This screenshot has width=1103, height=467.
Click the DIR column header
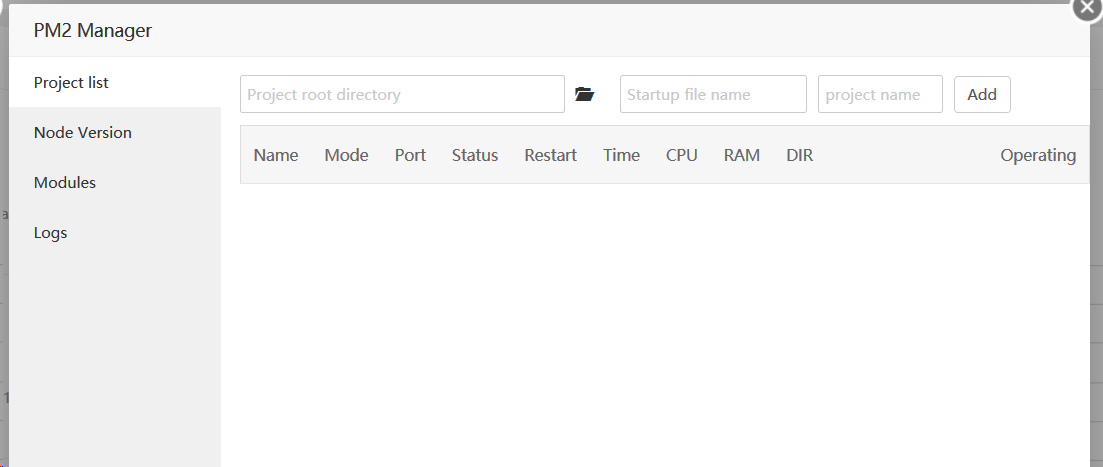tap(799, 155)
